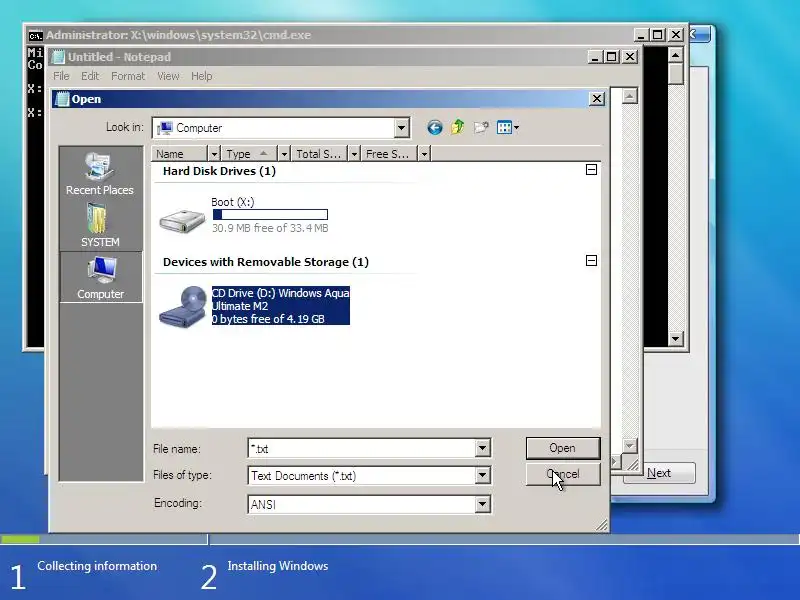Click Notepad vertical scrollbar down arrow

tap(630, 445)
